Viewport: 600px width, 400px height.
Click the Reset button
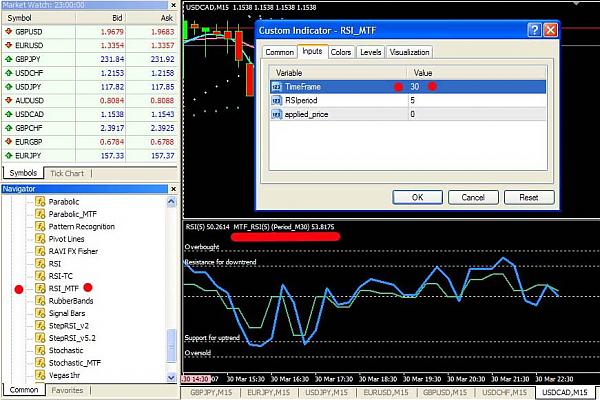529,198
